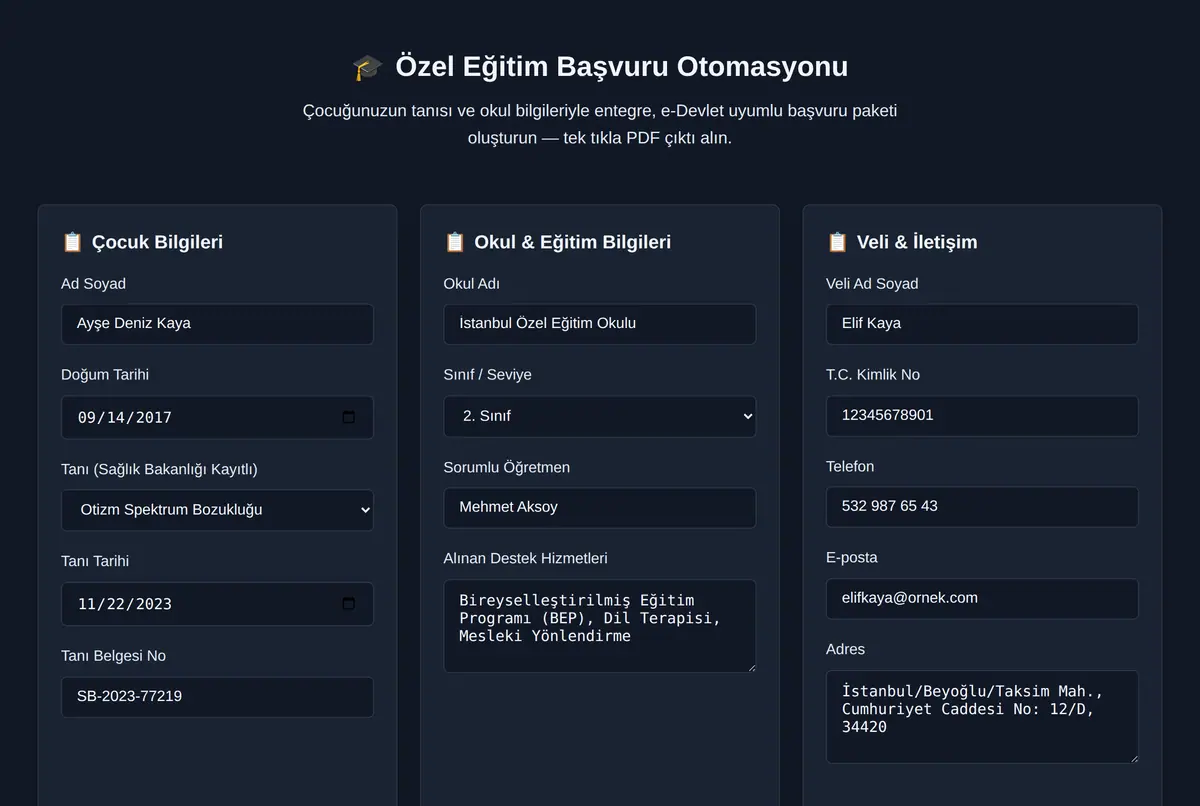Click the T.C. Kimlik No field
This screenshot has width=1200, height=806.
(982, 415)
